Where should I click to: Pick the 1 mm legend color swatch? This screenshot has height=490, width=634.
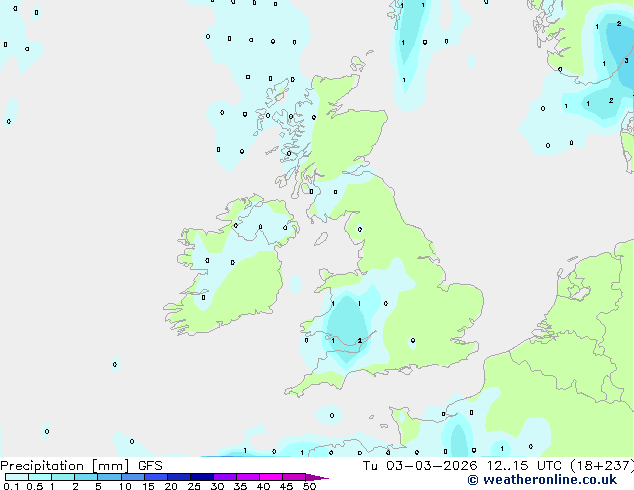63,477
